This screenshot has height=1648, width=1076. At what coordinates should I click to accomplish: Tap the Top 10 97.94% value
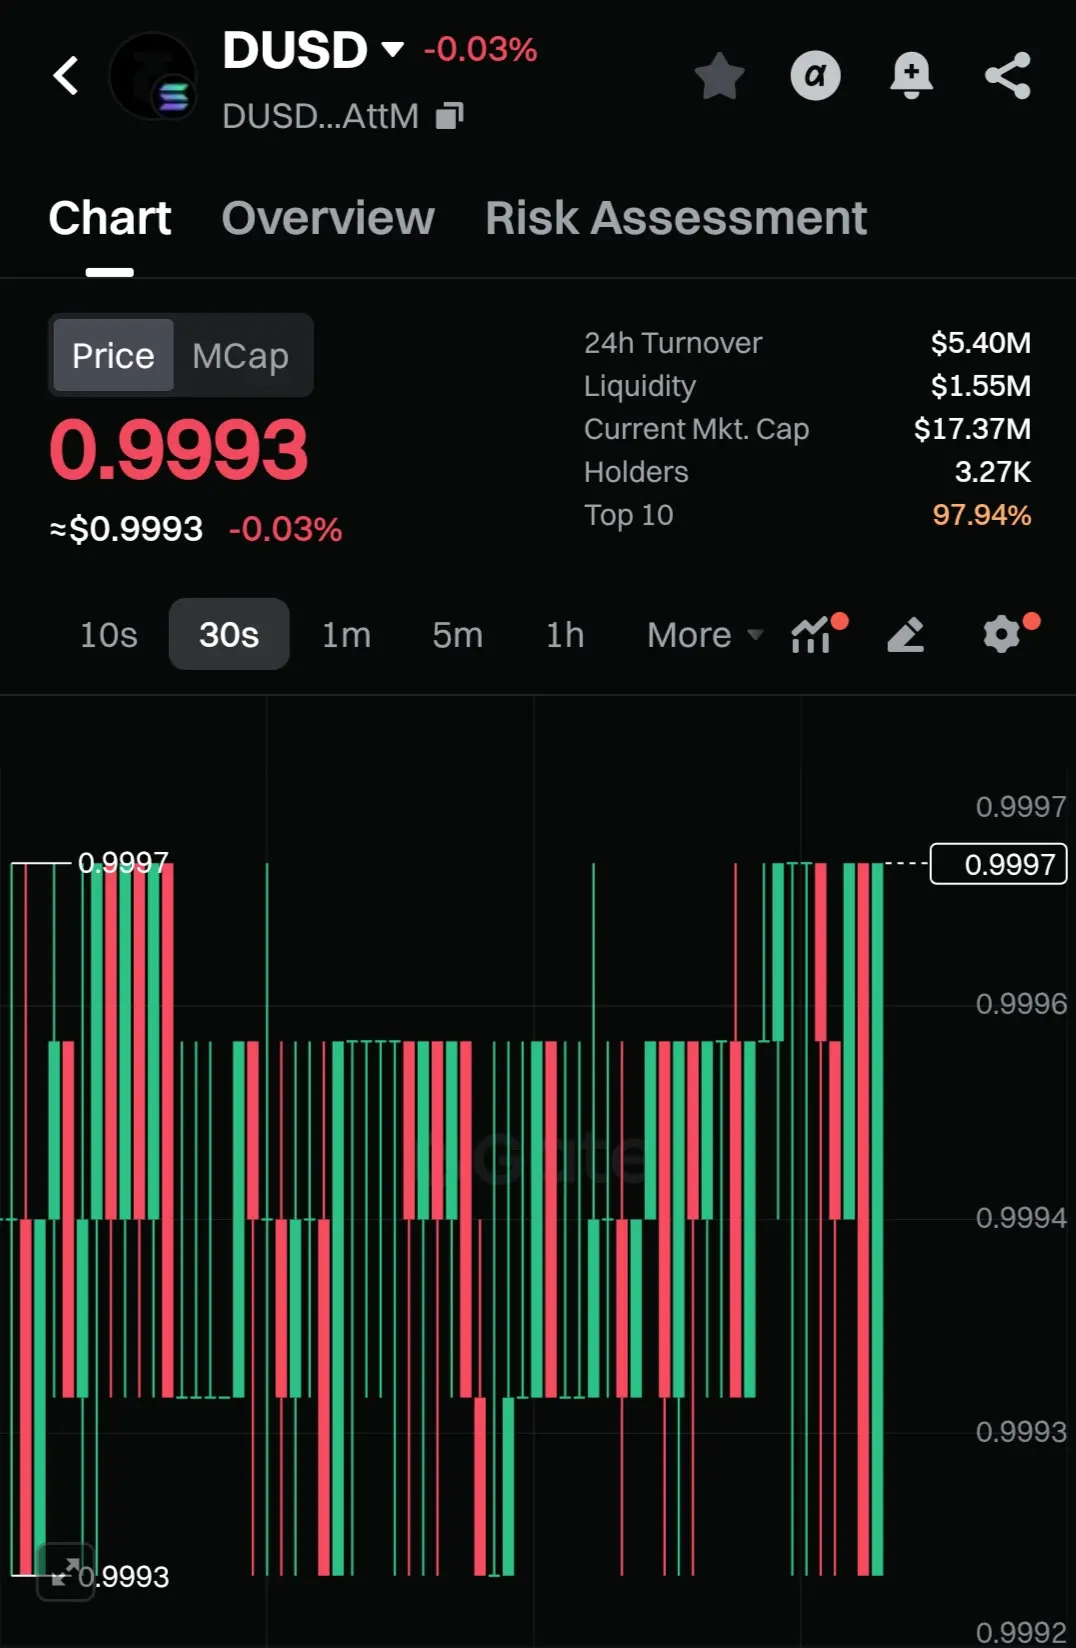(x=981, y=515)
